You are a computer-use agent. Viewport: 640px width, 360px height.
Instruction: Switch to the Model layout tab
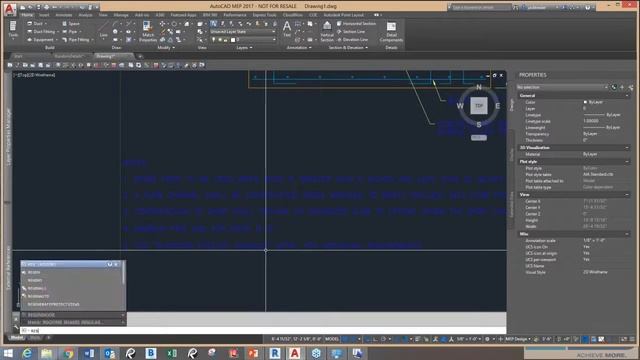[17, 338]
